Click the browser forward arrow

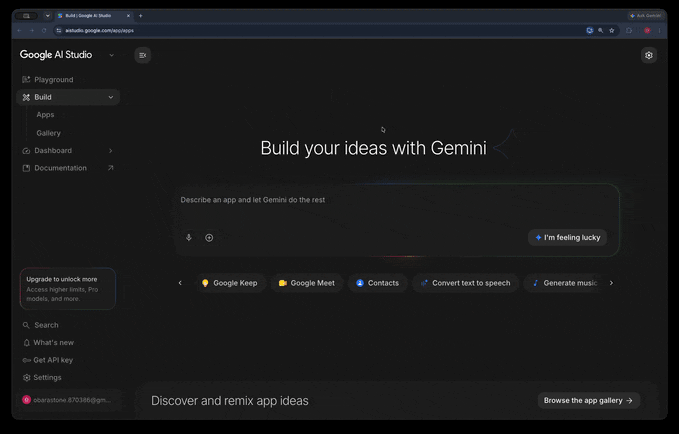32,30
